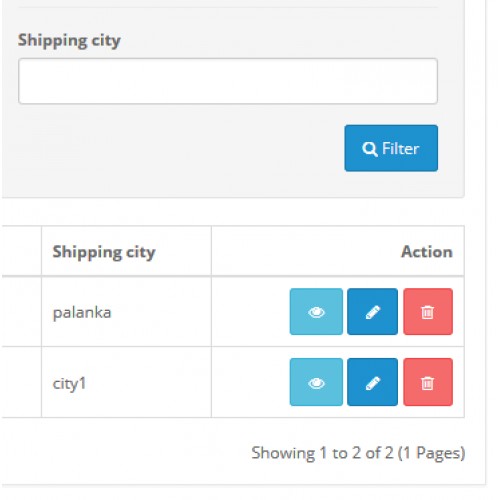Select the city1 city cell
This screenshot has height=500, width=500.
(126, 382)
